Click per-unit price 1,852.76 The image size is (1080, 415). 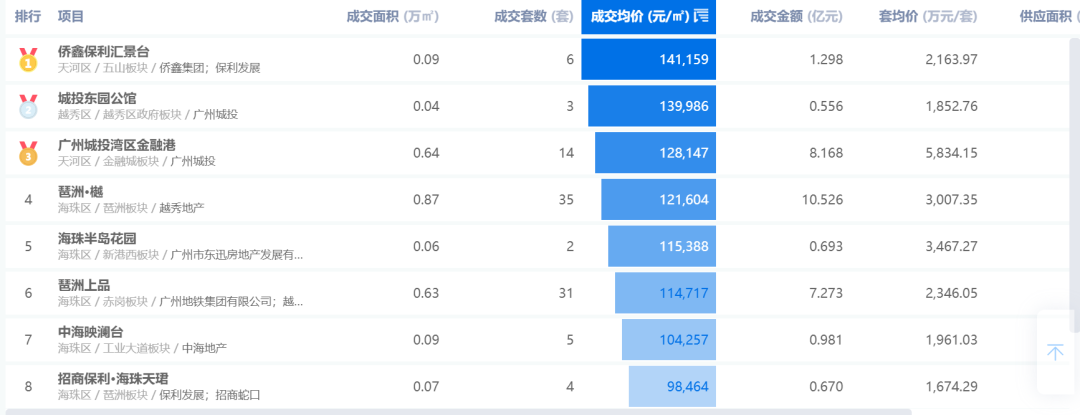pos(952,107)
